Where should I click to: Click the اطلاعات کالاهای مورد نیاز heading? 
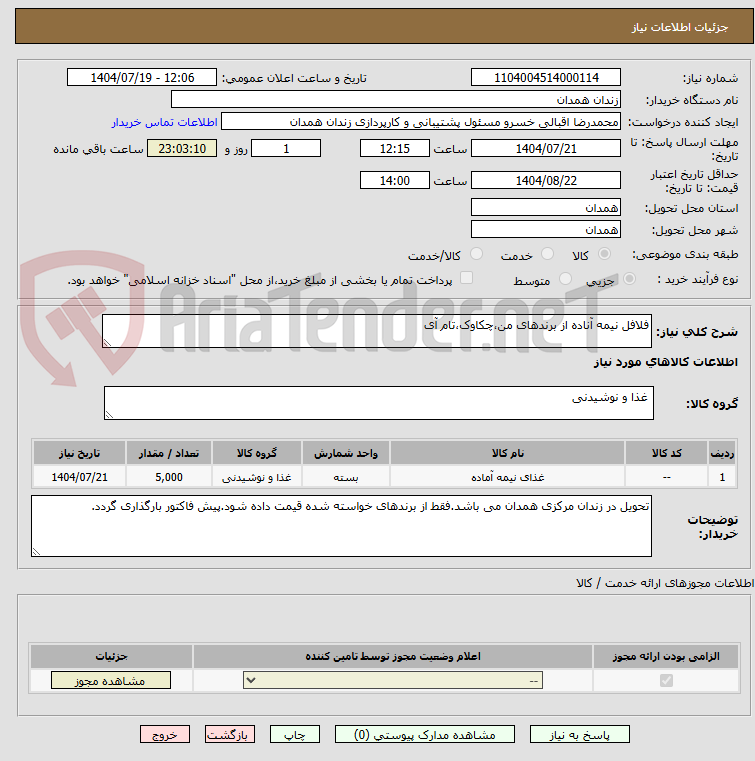pyautogui.click(x=665, y=362)
